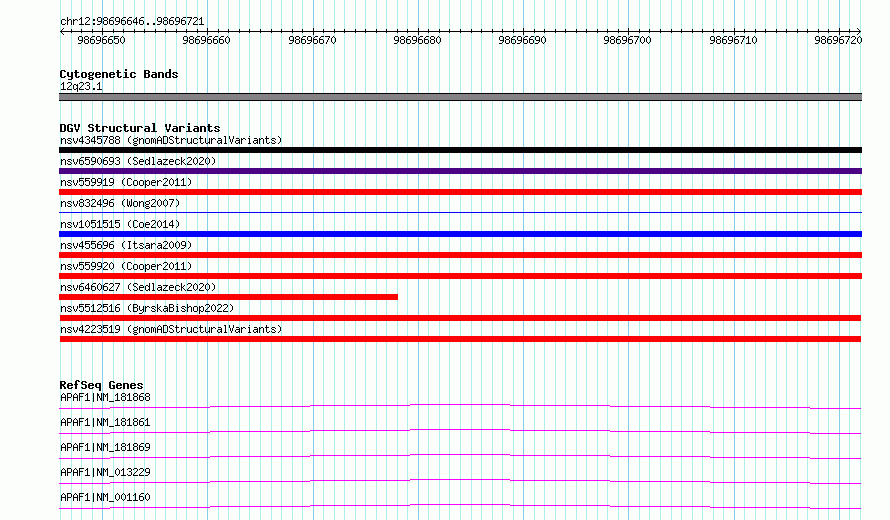Click the gray 12q23.1 cytogenetic band bar
This screenshot has width=890, height=520.
click(x=460, y=97)
